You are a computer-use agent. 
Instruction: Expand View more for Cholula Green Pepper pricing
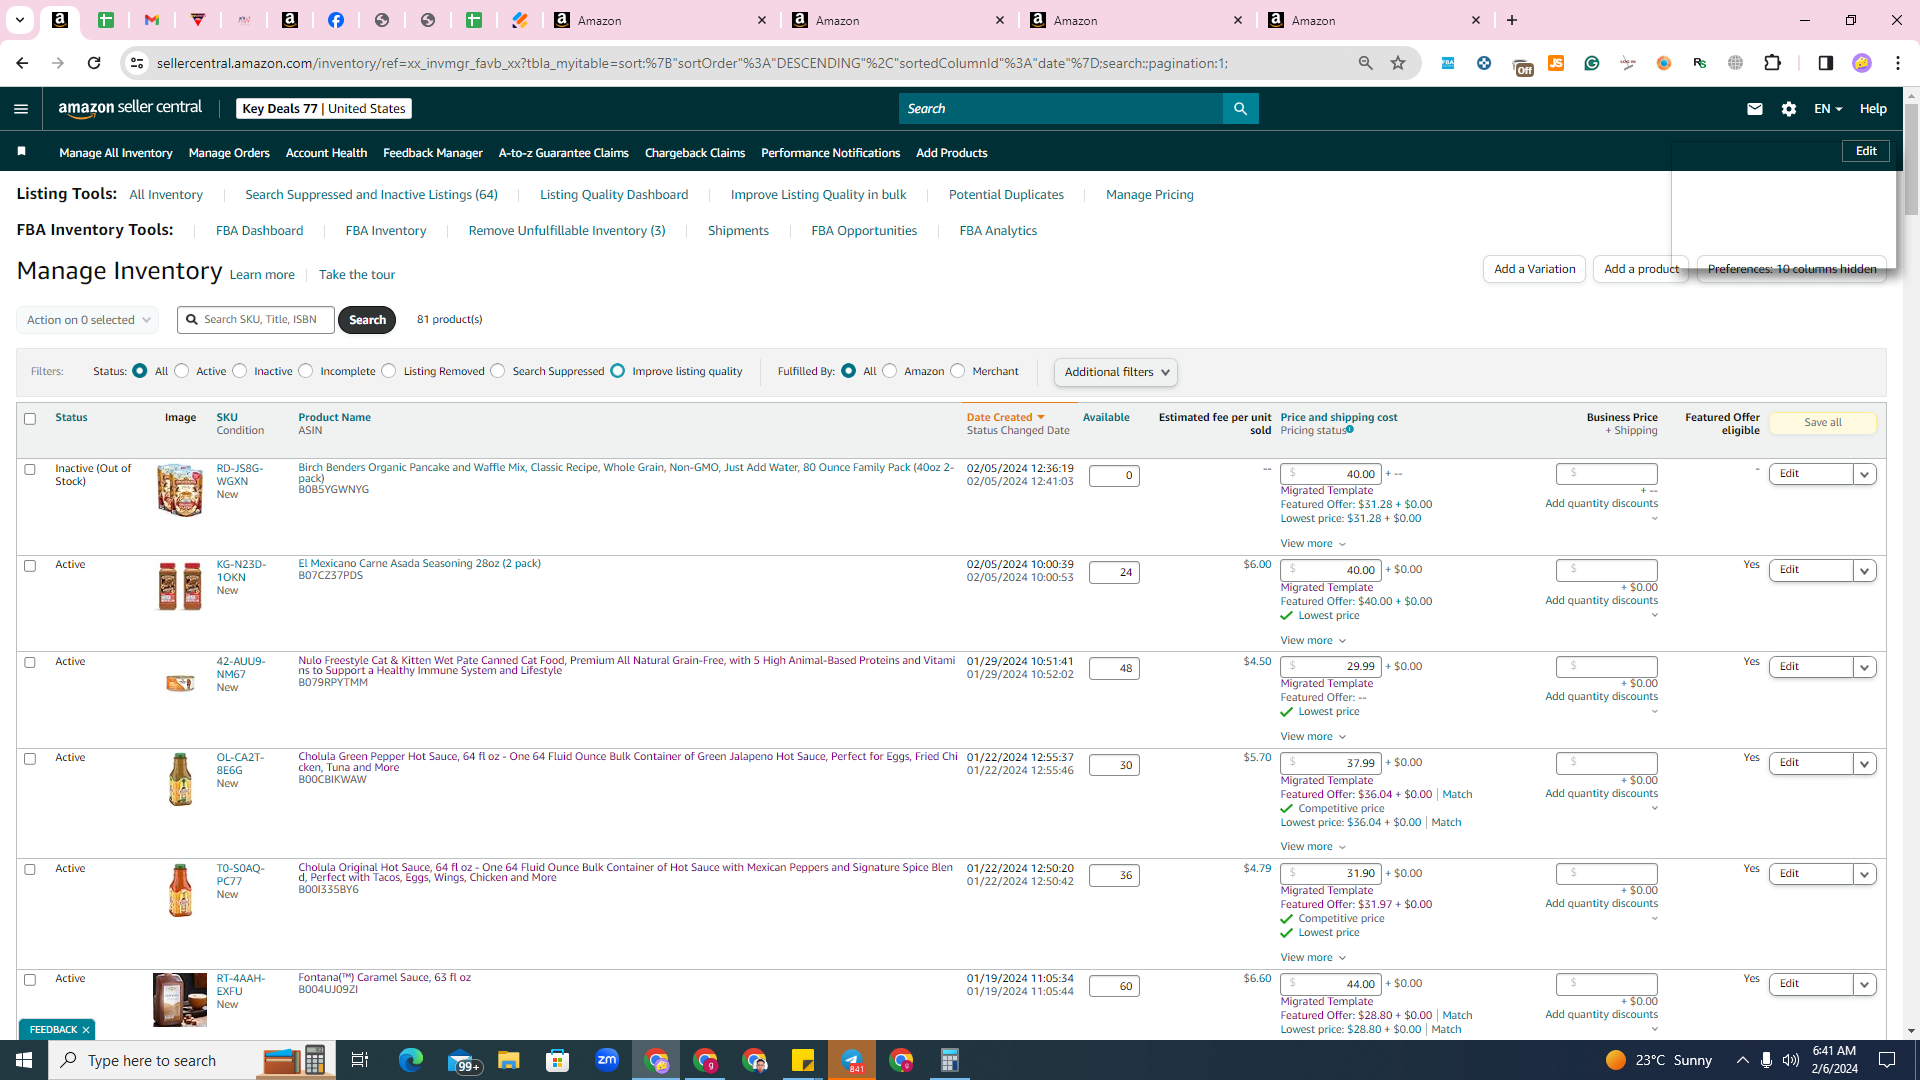(x=1314, y=847)
